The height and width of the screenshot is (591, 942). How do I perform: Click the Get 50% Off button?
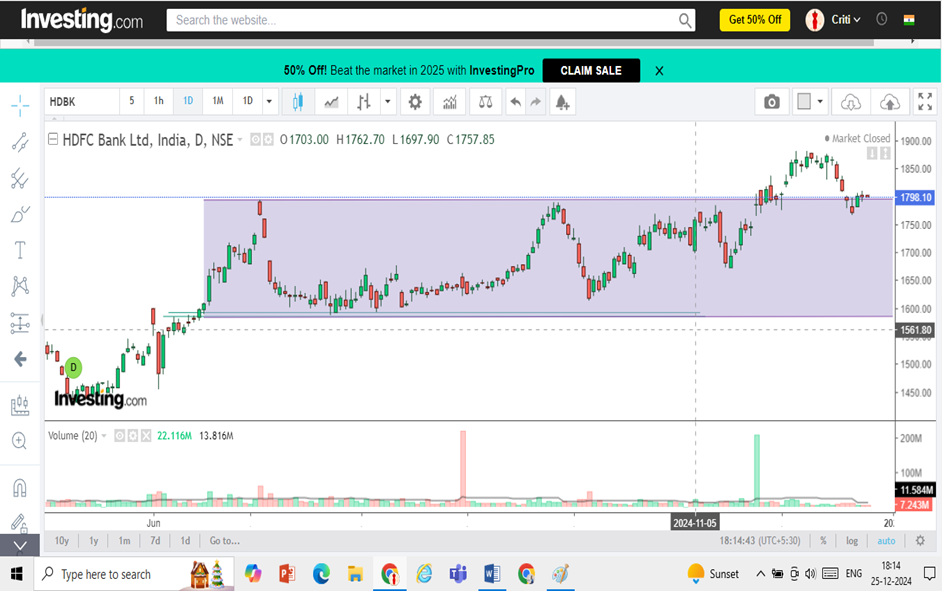755,20
